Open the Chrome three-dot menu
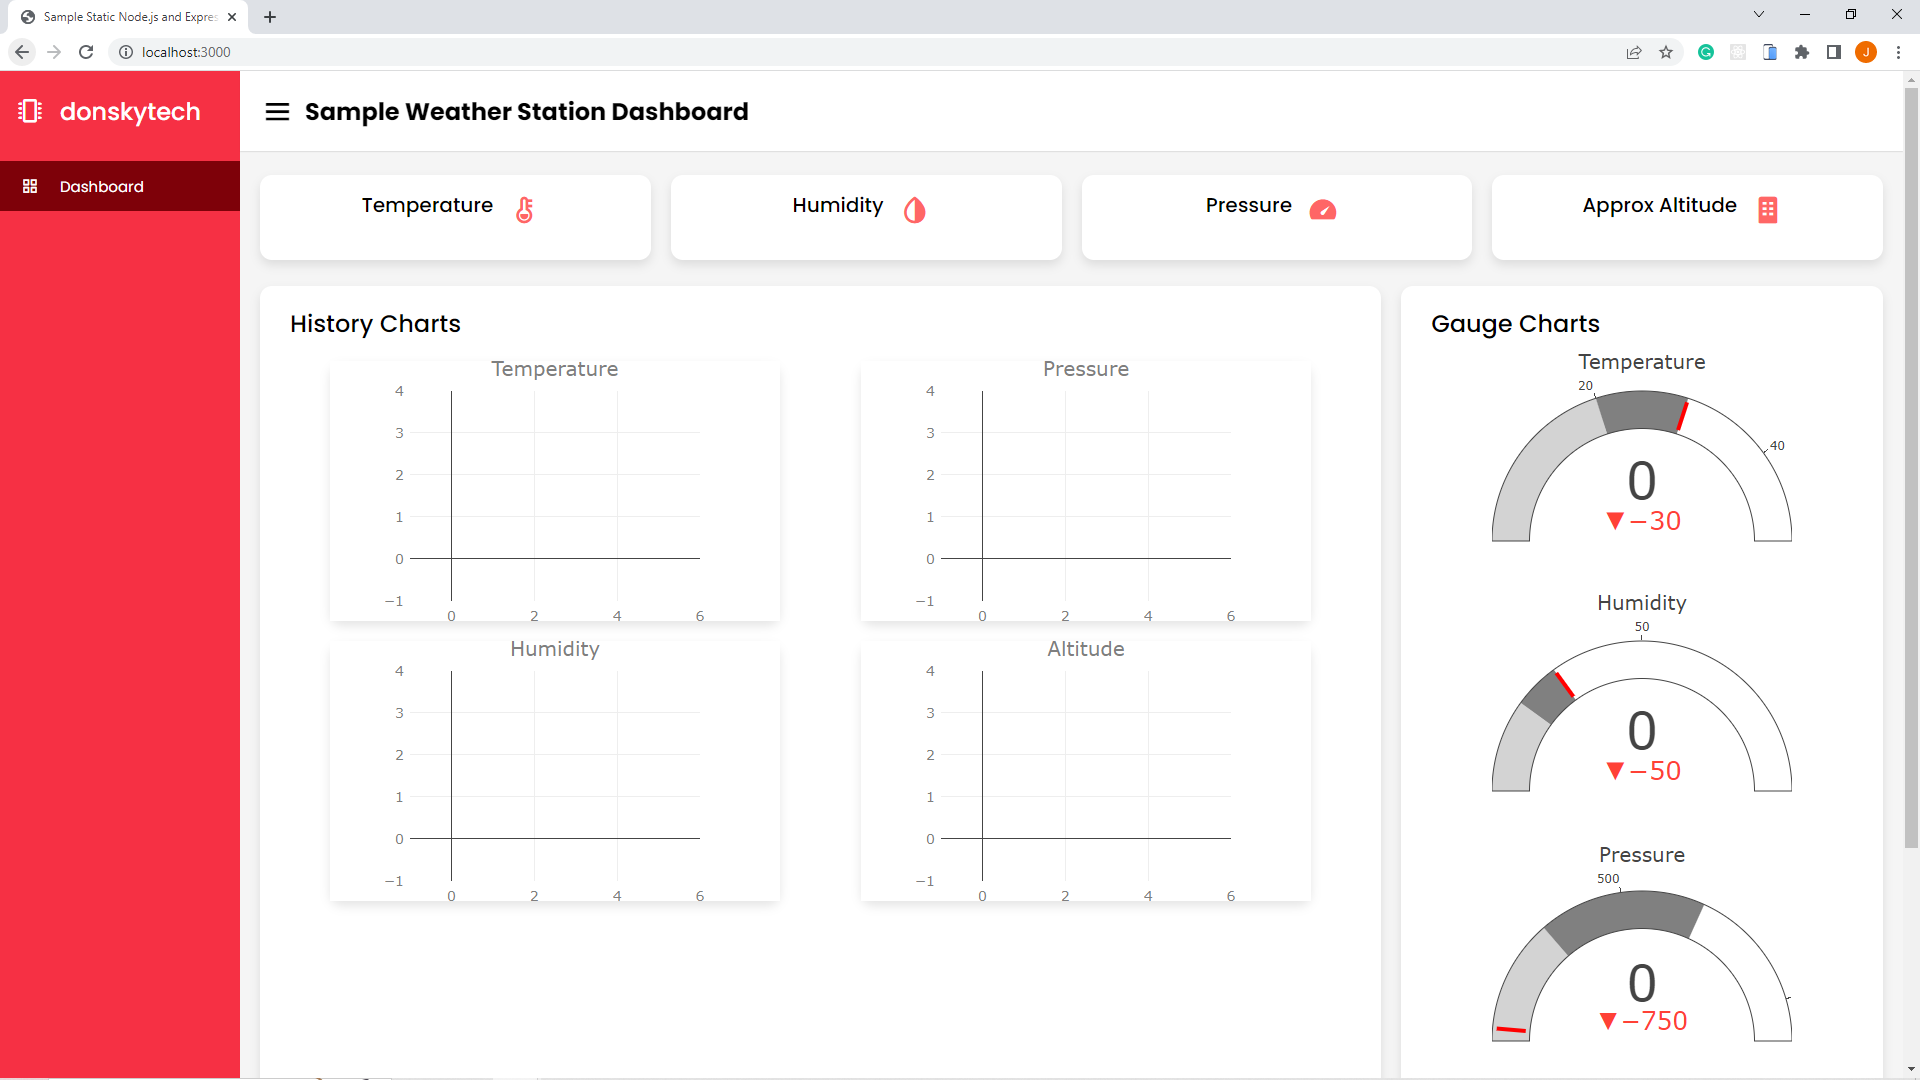The width and height of the screenshot is (1920, 1080). click(1898, 52)
